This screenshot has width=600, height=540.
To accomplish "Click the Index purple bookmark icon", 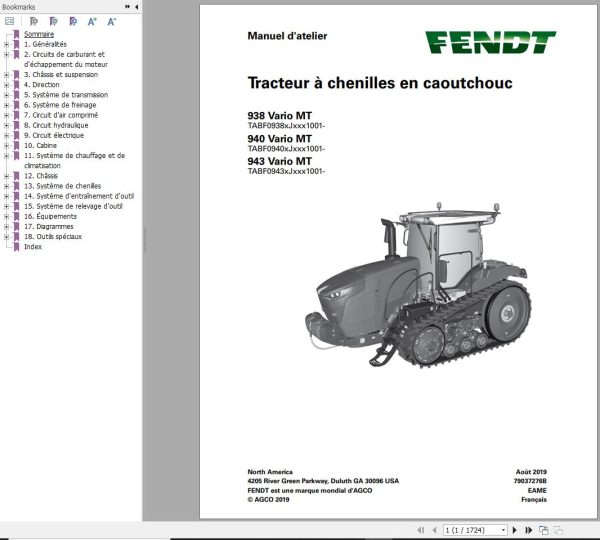I will pyautogui.click(x=16, y=247).
